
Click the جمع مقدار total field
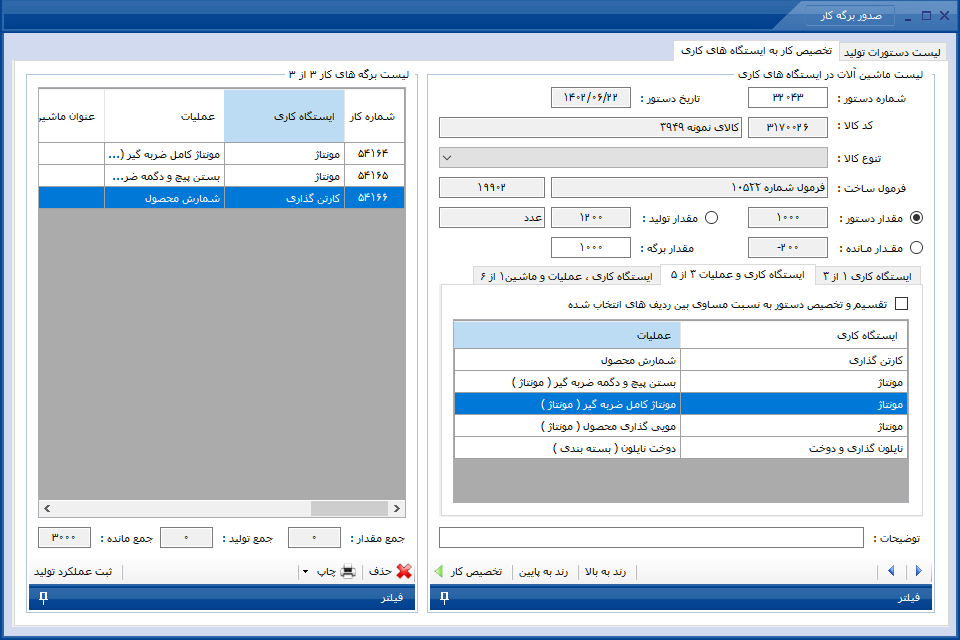(x=314, y=537)
